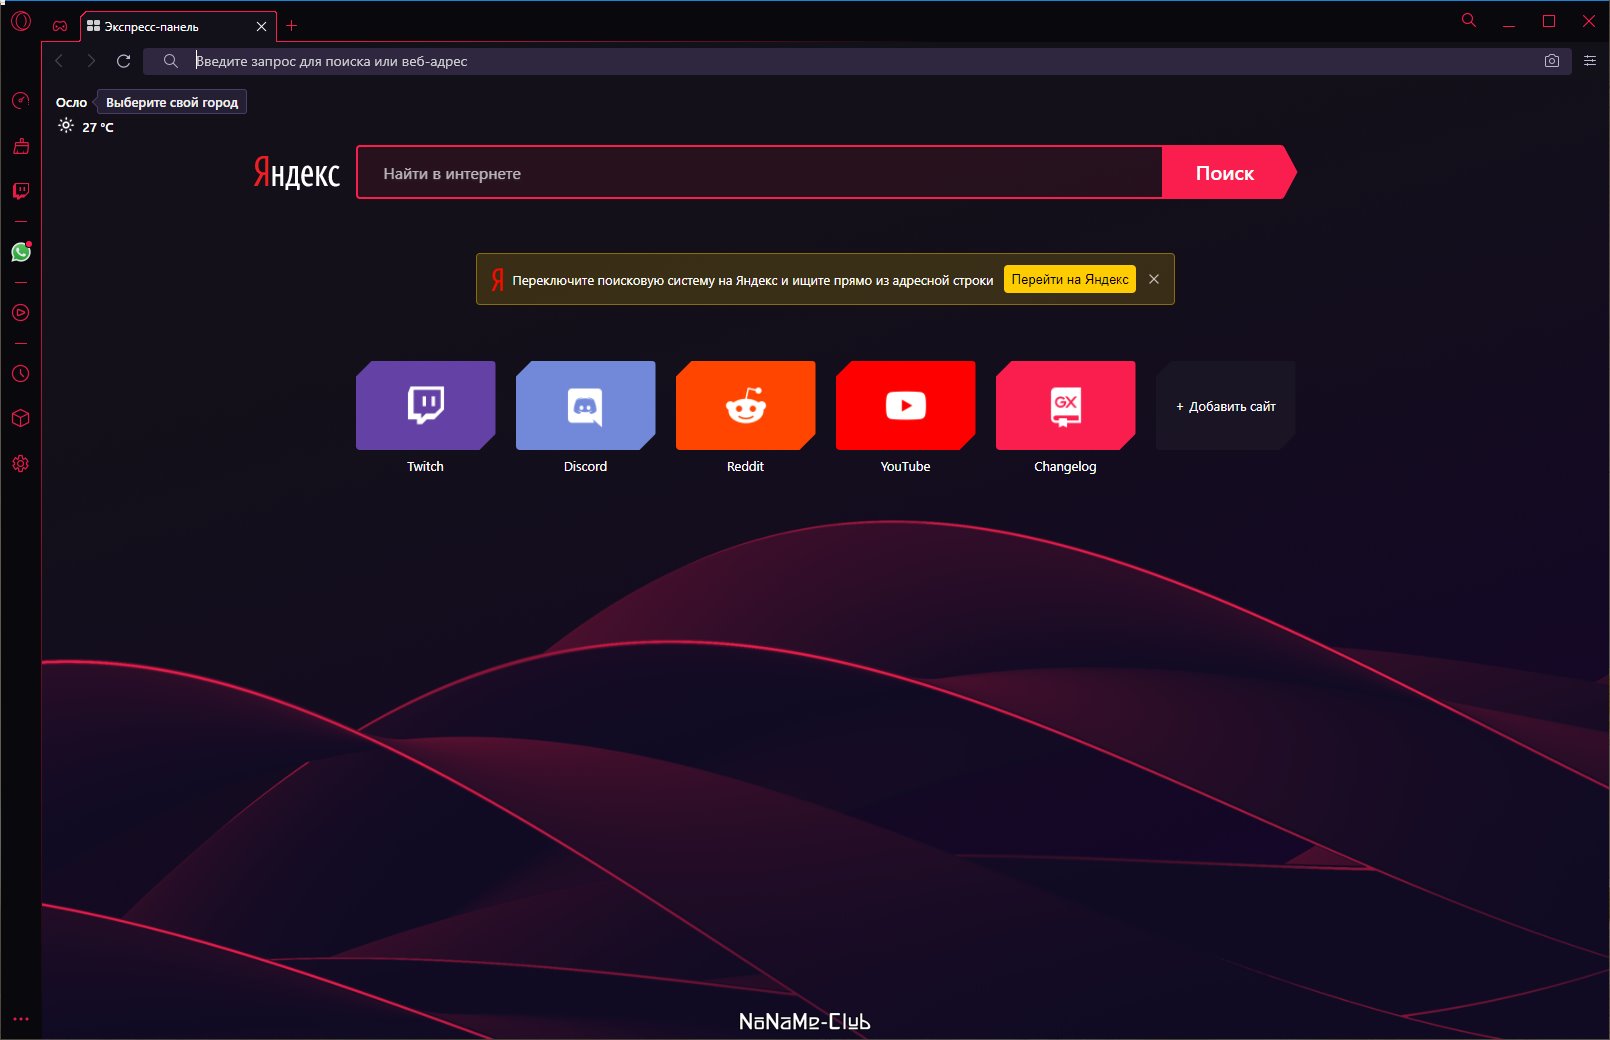Open the Reddit speed dial tile
Viewport: 1610px width, 1040px height.
click(x=745, y=405)
